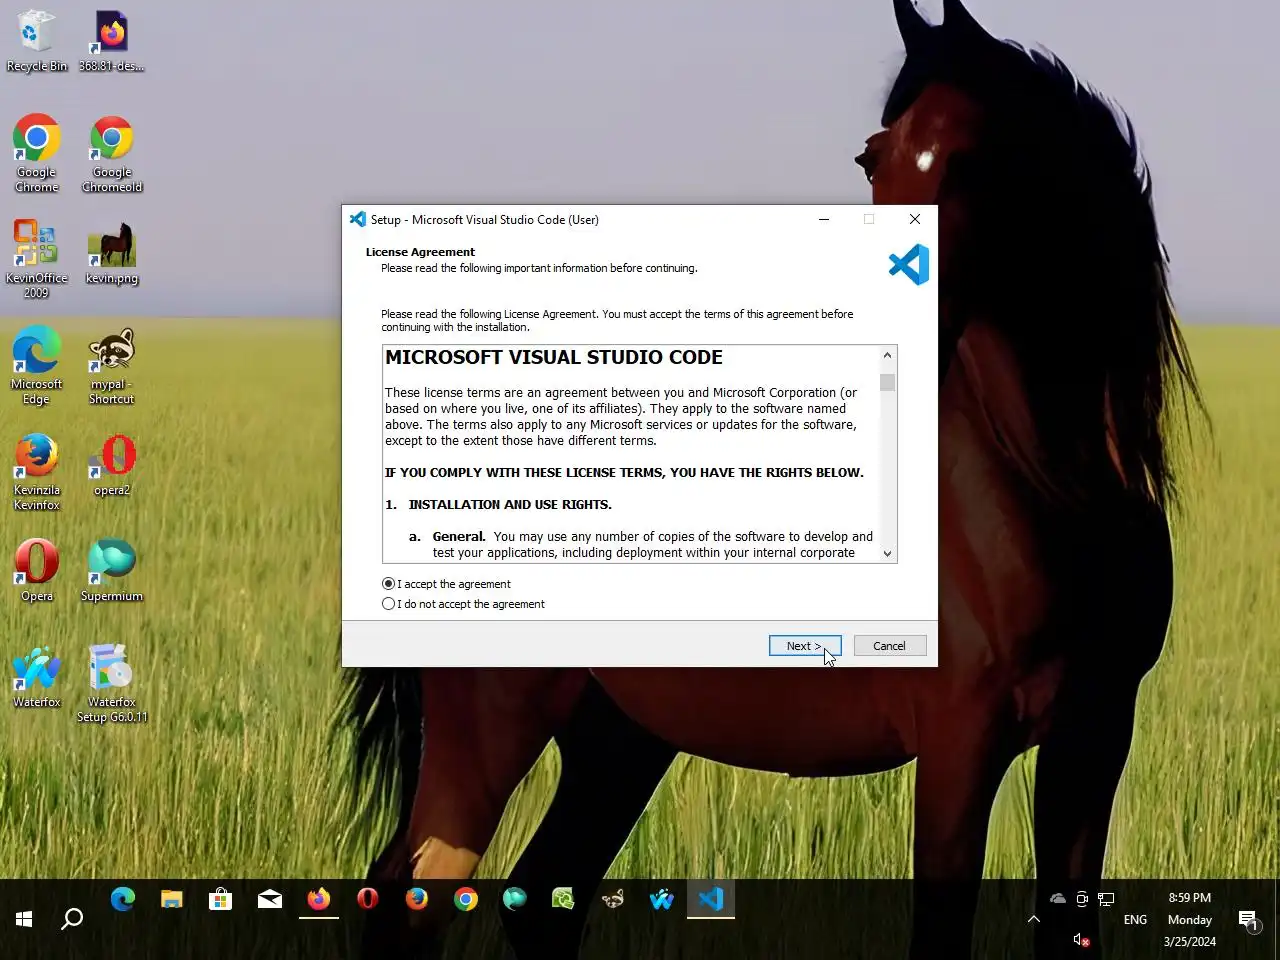Screen dimensions: 1280x960
Task: Click VS Code setup icon in taskbar
Action: coord(711,899)
